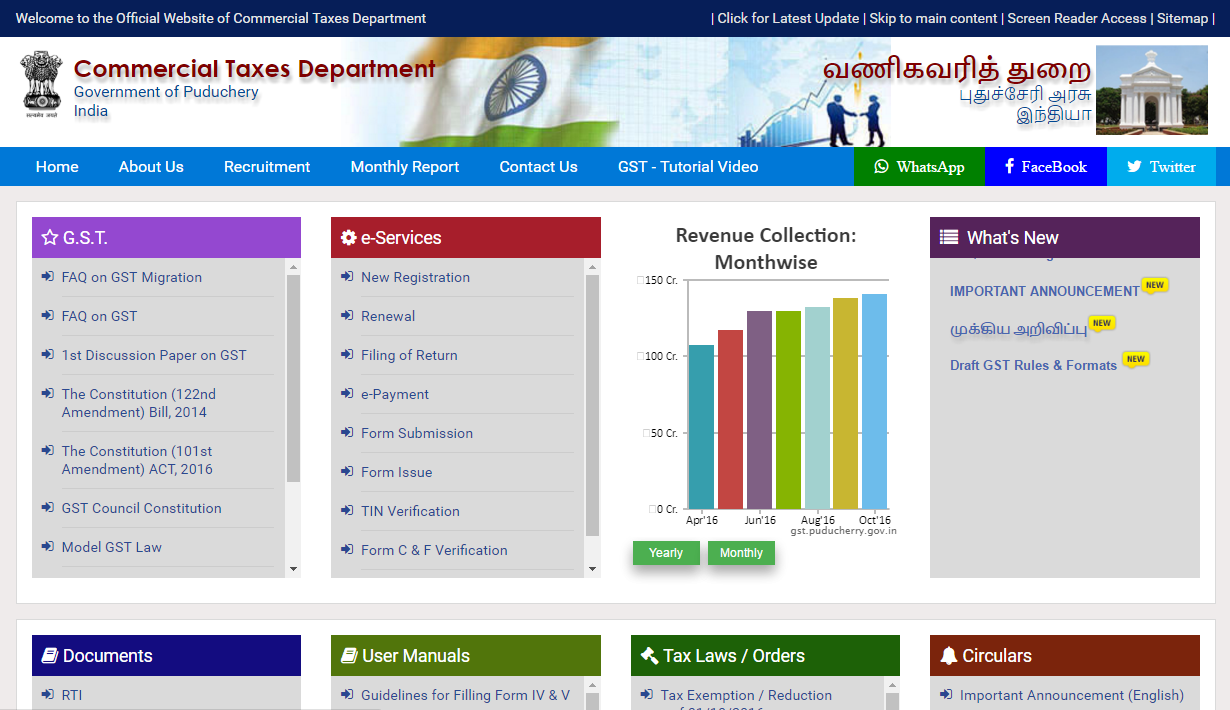Screen dimensions: 1230x710
Task: Click the Oct'16 blue bar in chart
Action: (874, 400)
